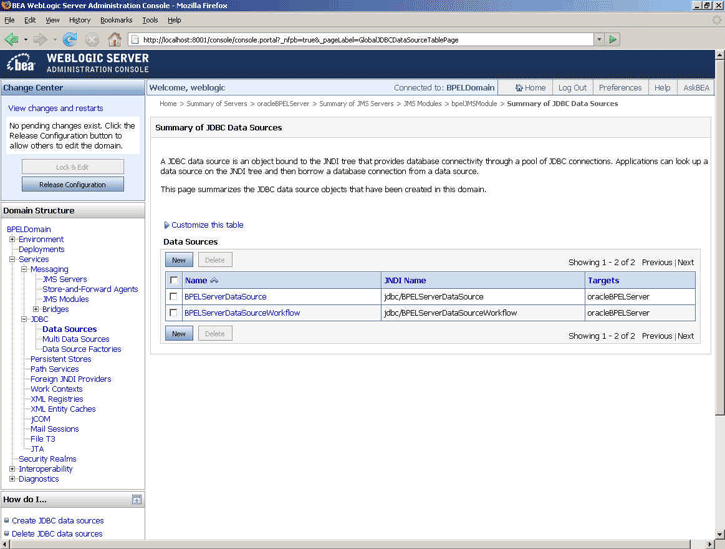Click bpelJMSModule breadcrumb link
The image size is (725, 549).
[x=474, y=104]
